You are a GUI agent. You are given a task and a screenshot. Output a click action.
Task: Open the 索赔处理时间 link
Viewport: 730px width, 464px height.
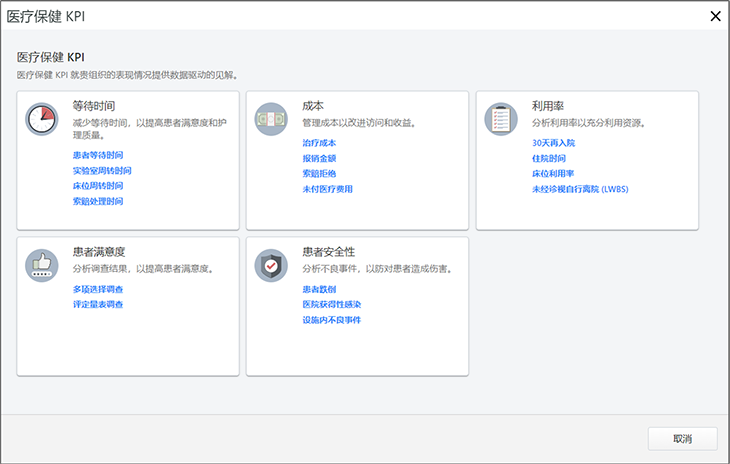98,201
